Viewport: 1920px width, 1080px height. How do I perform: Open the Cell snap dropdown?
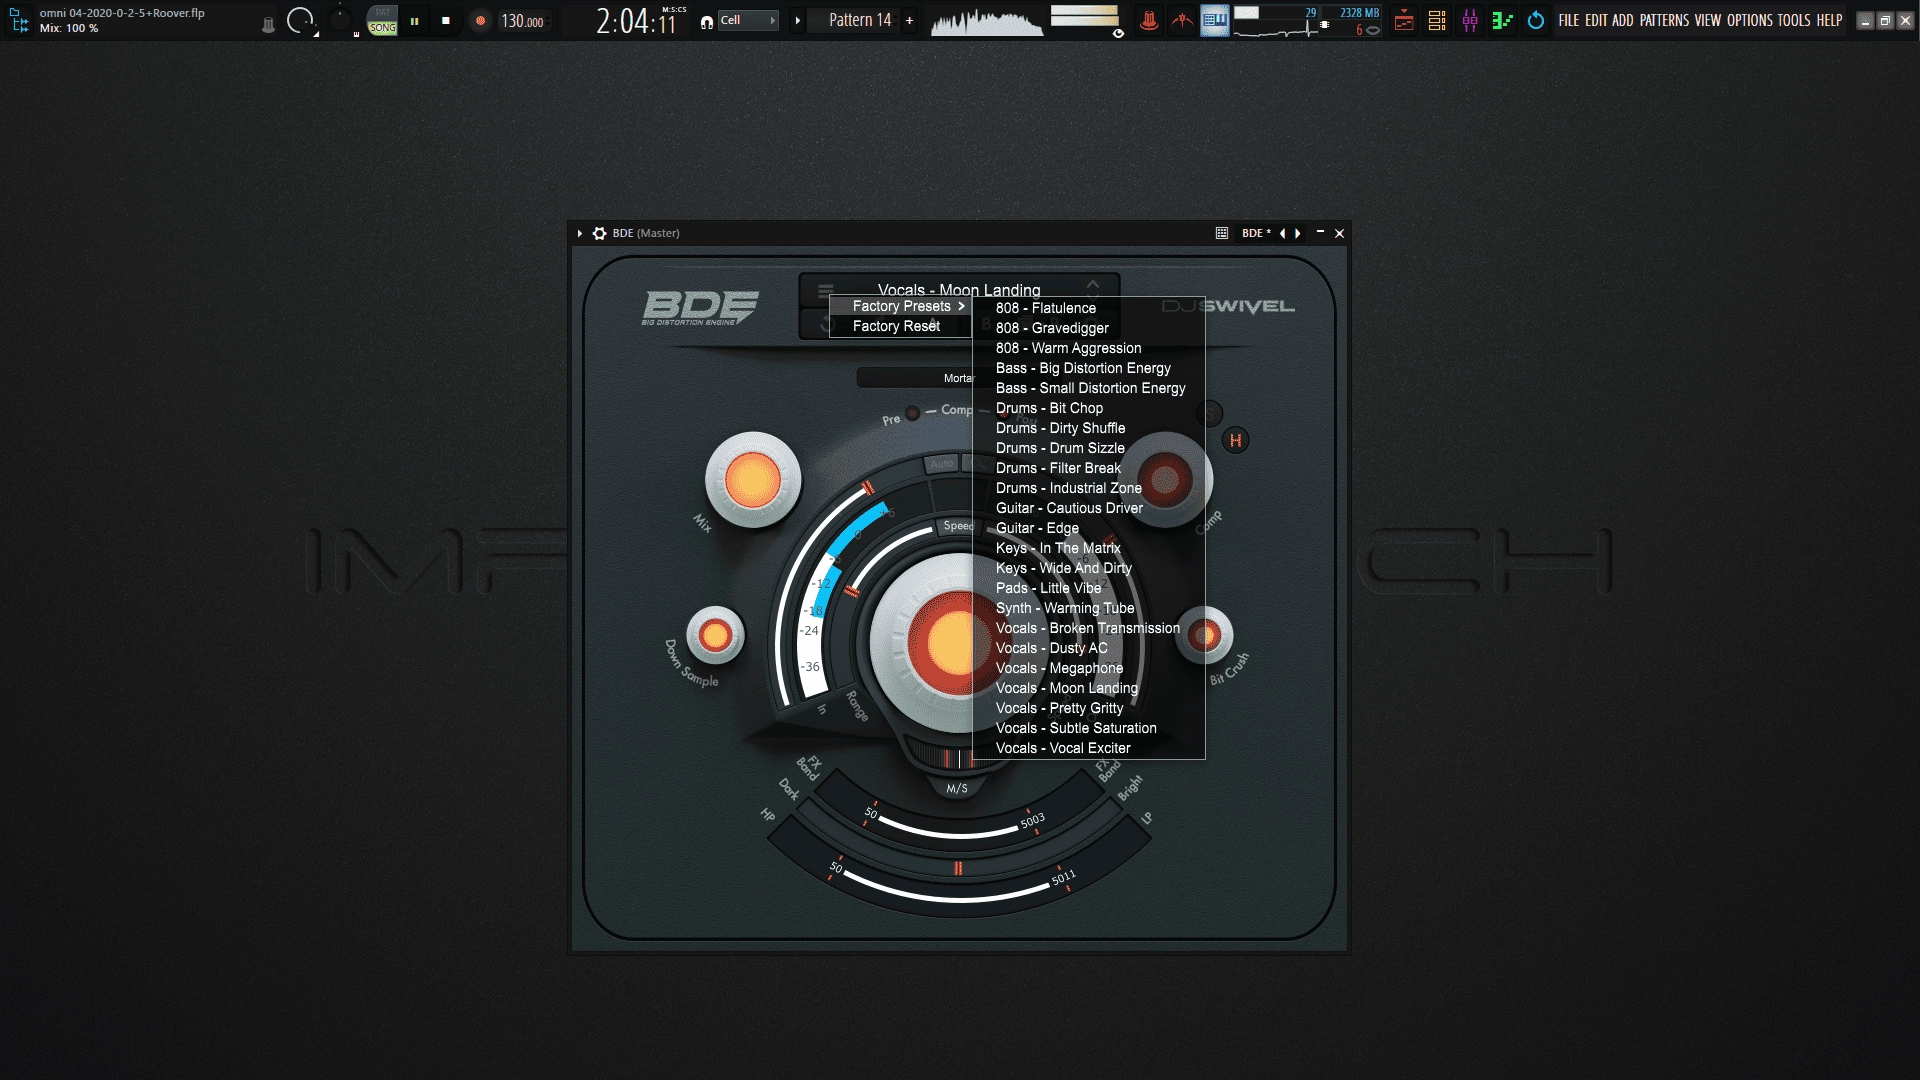coord(748,20)
